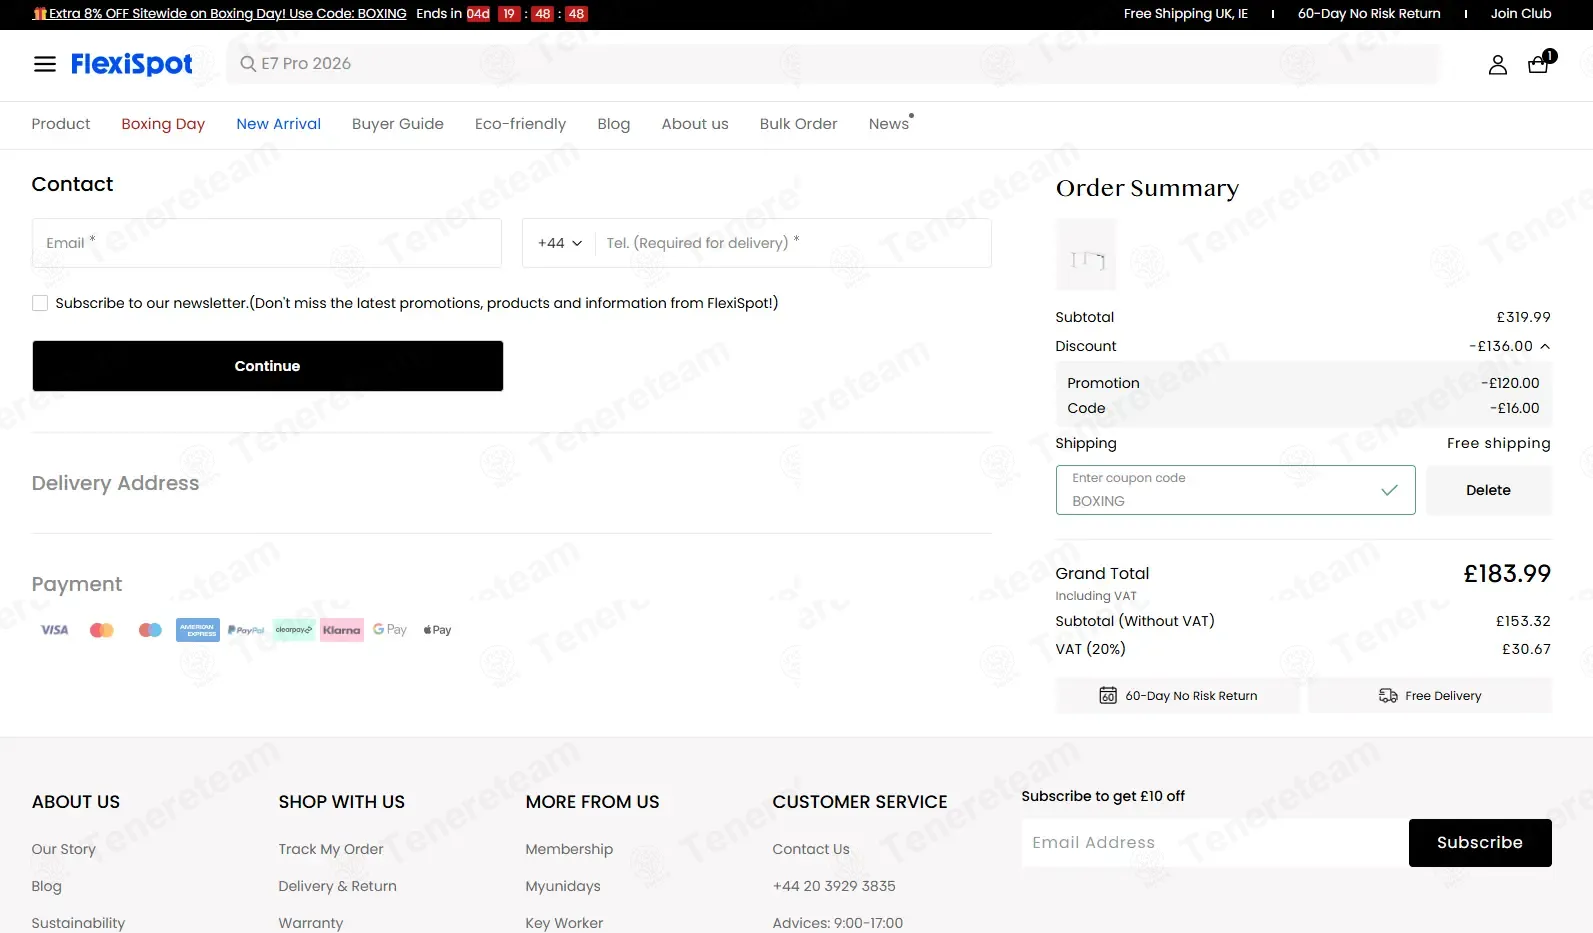This screenshot has width=1593, height=933.
Task: Open the user account icon
Action: (x=1497, y=65)
